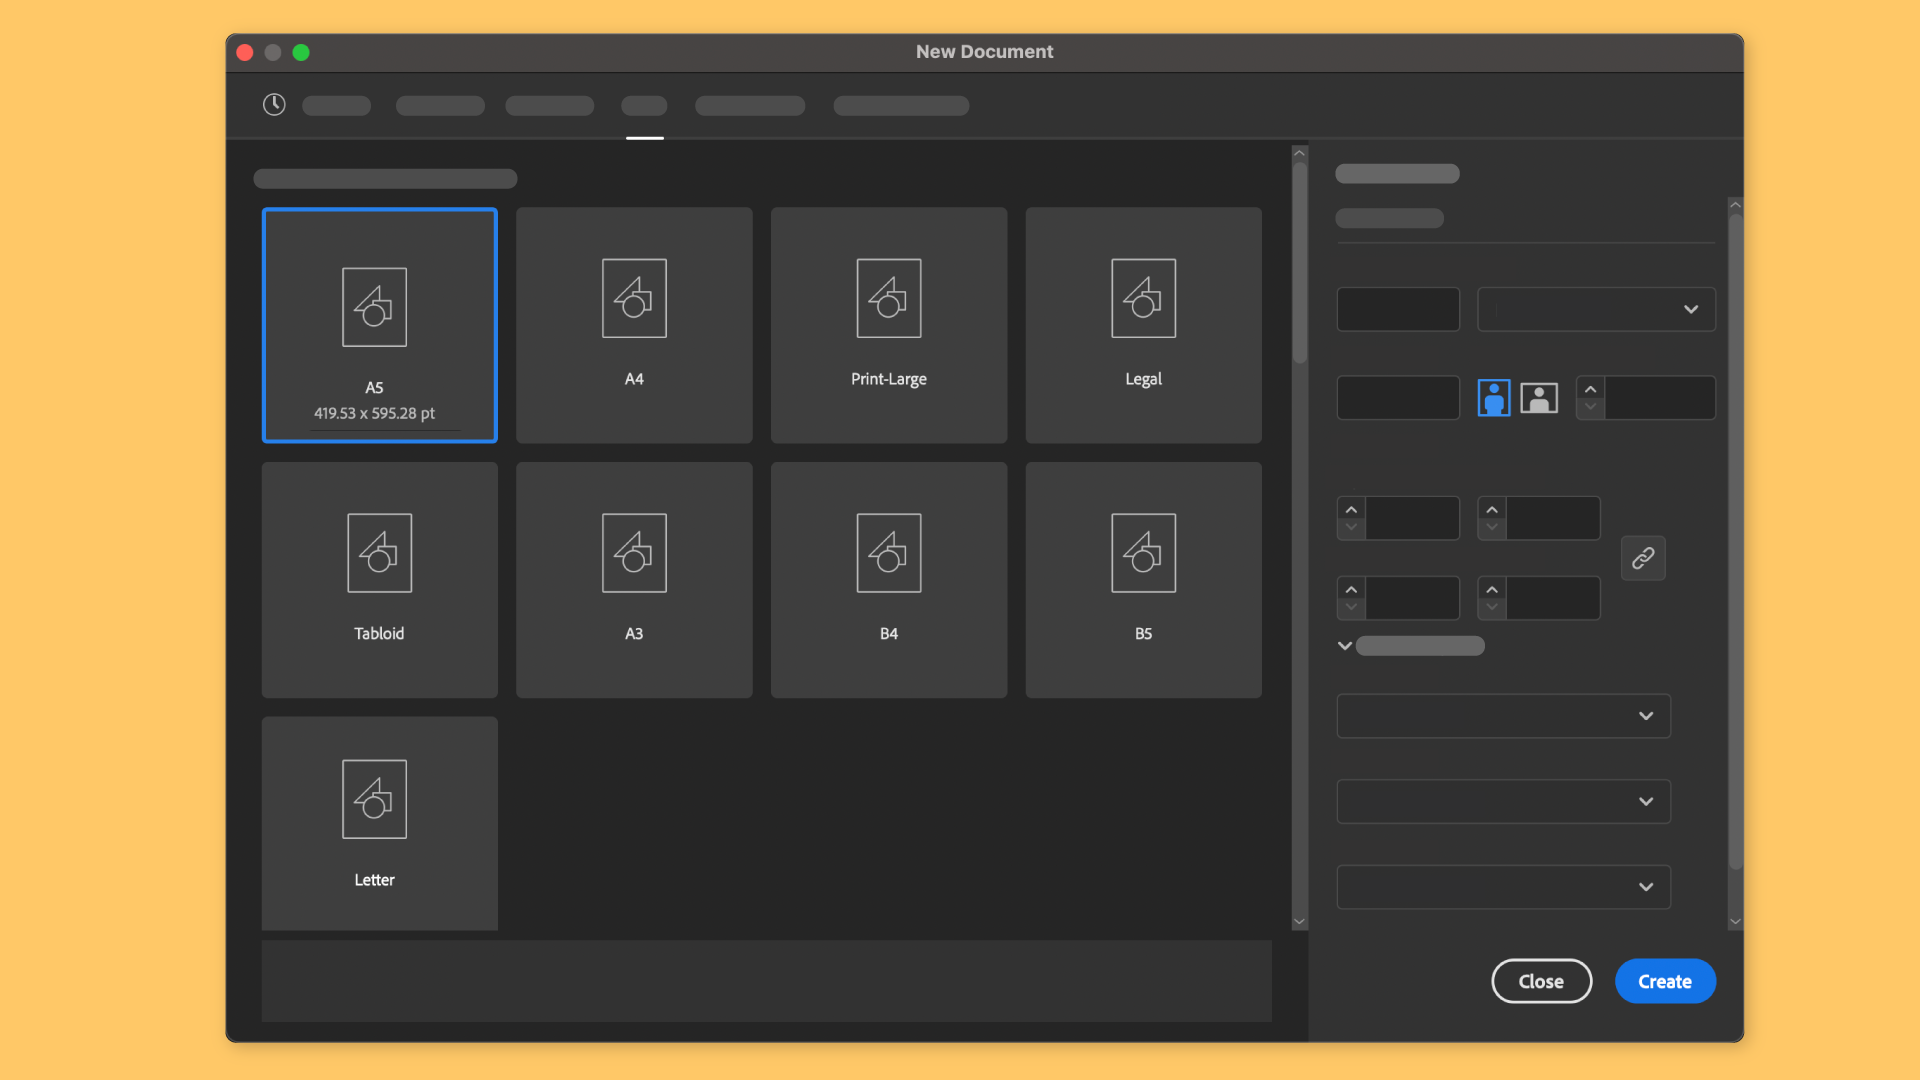Choose the Print-Large preset
Screen dimensions: 1920x1080
point(888,325)
